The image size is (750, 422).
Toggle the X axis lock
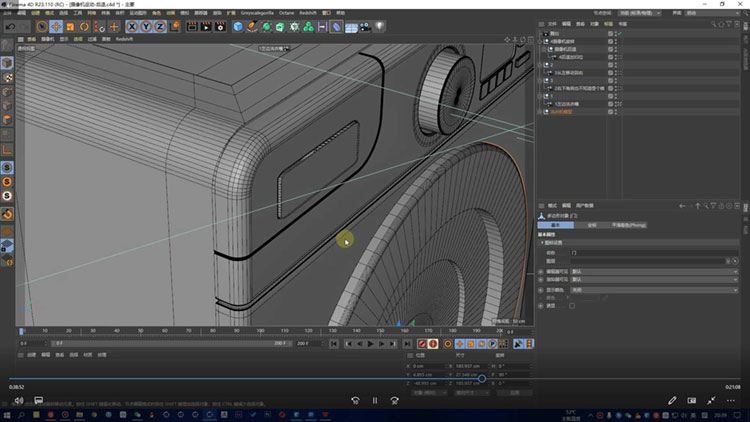[x=132, y=26]
